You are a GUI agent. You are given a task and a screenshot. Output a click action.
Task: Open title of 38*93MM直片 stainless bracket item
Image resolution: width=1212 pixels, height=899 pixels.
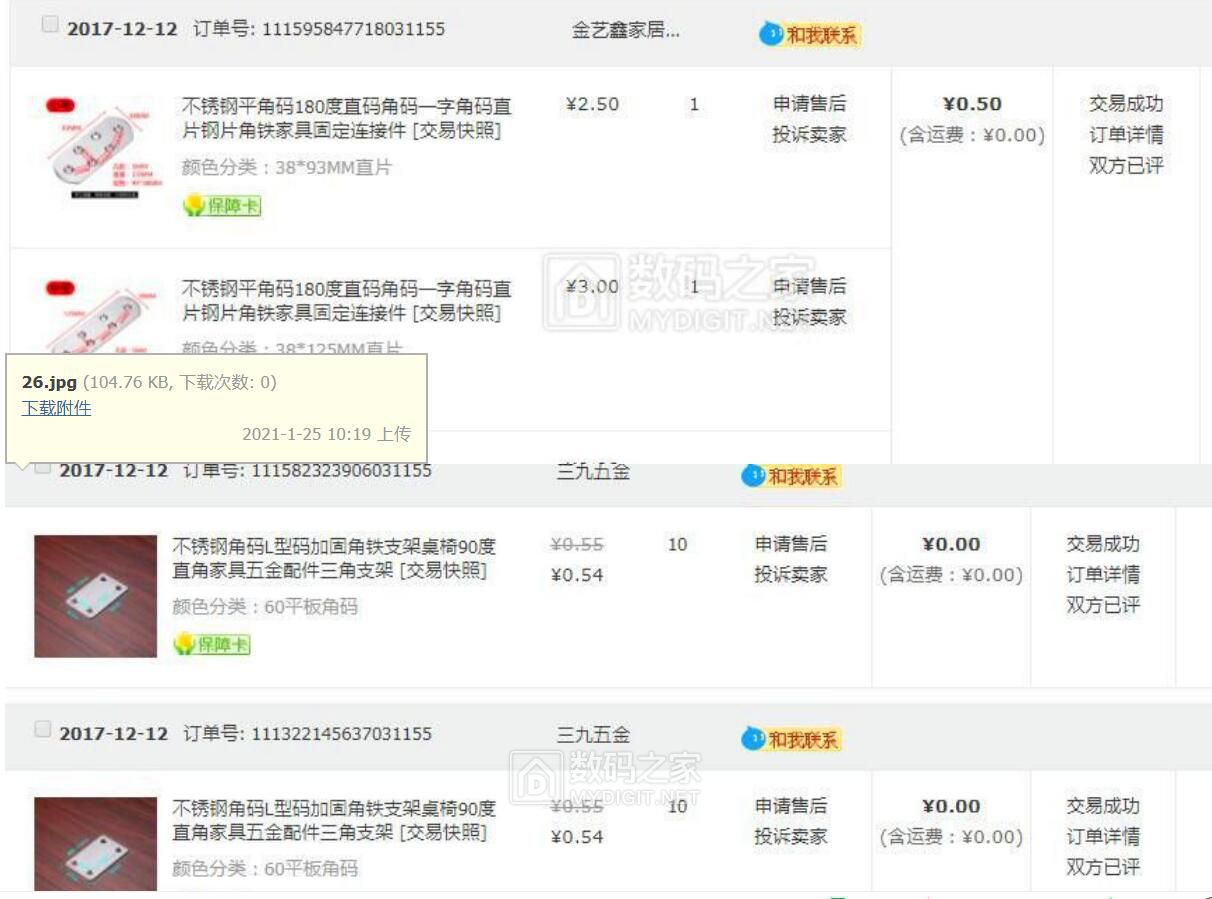346,118
